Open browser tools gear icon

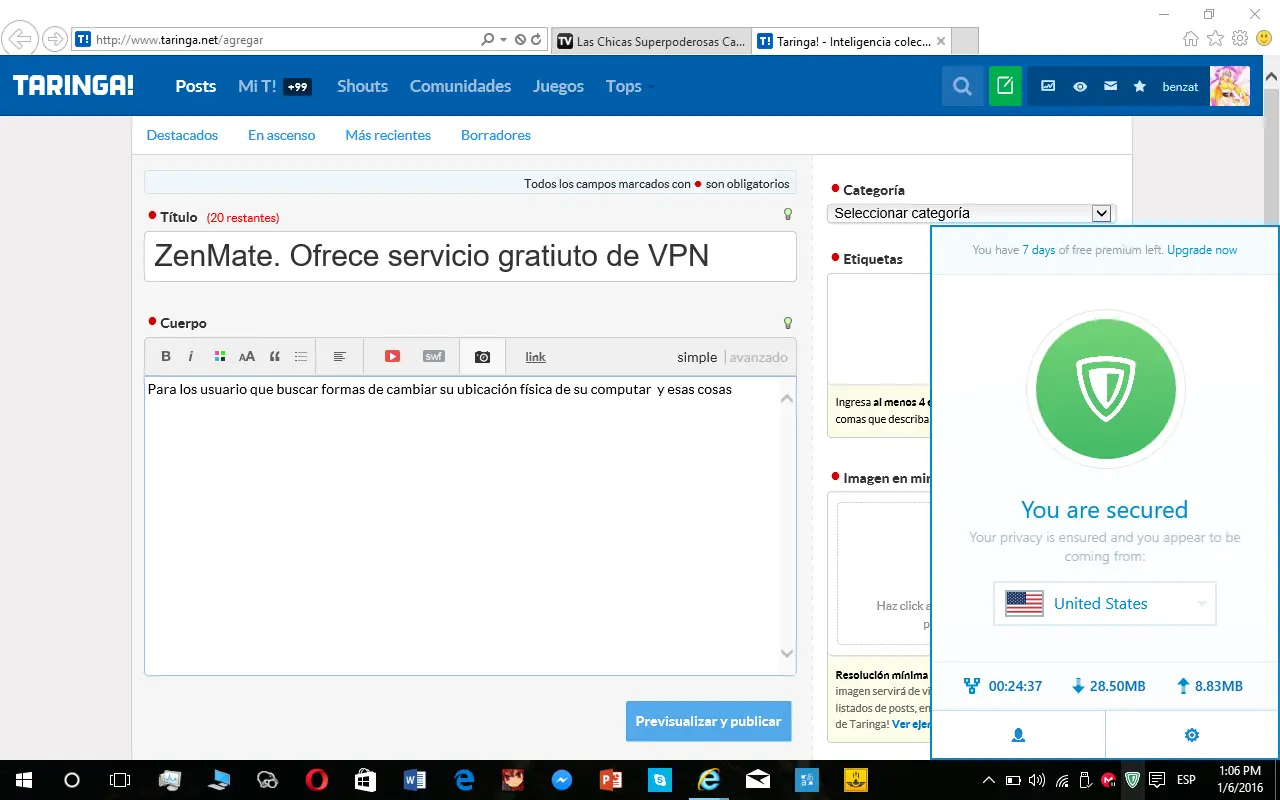tap(1240, 39)
